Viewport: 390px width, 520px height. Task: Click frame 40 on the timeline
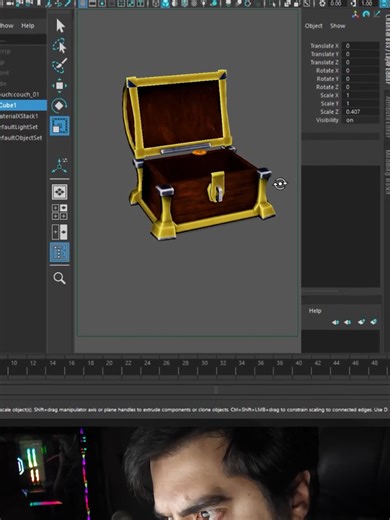pos(299,363)
